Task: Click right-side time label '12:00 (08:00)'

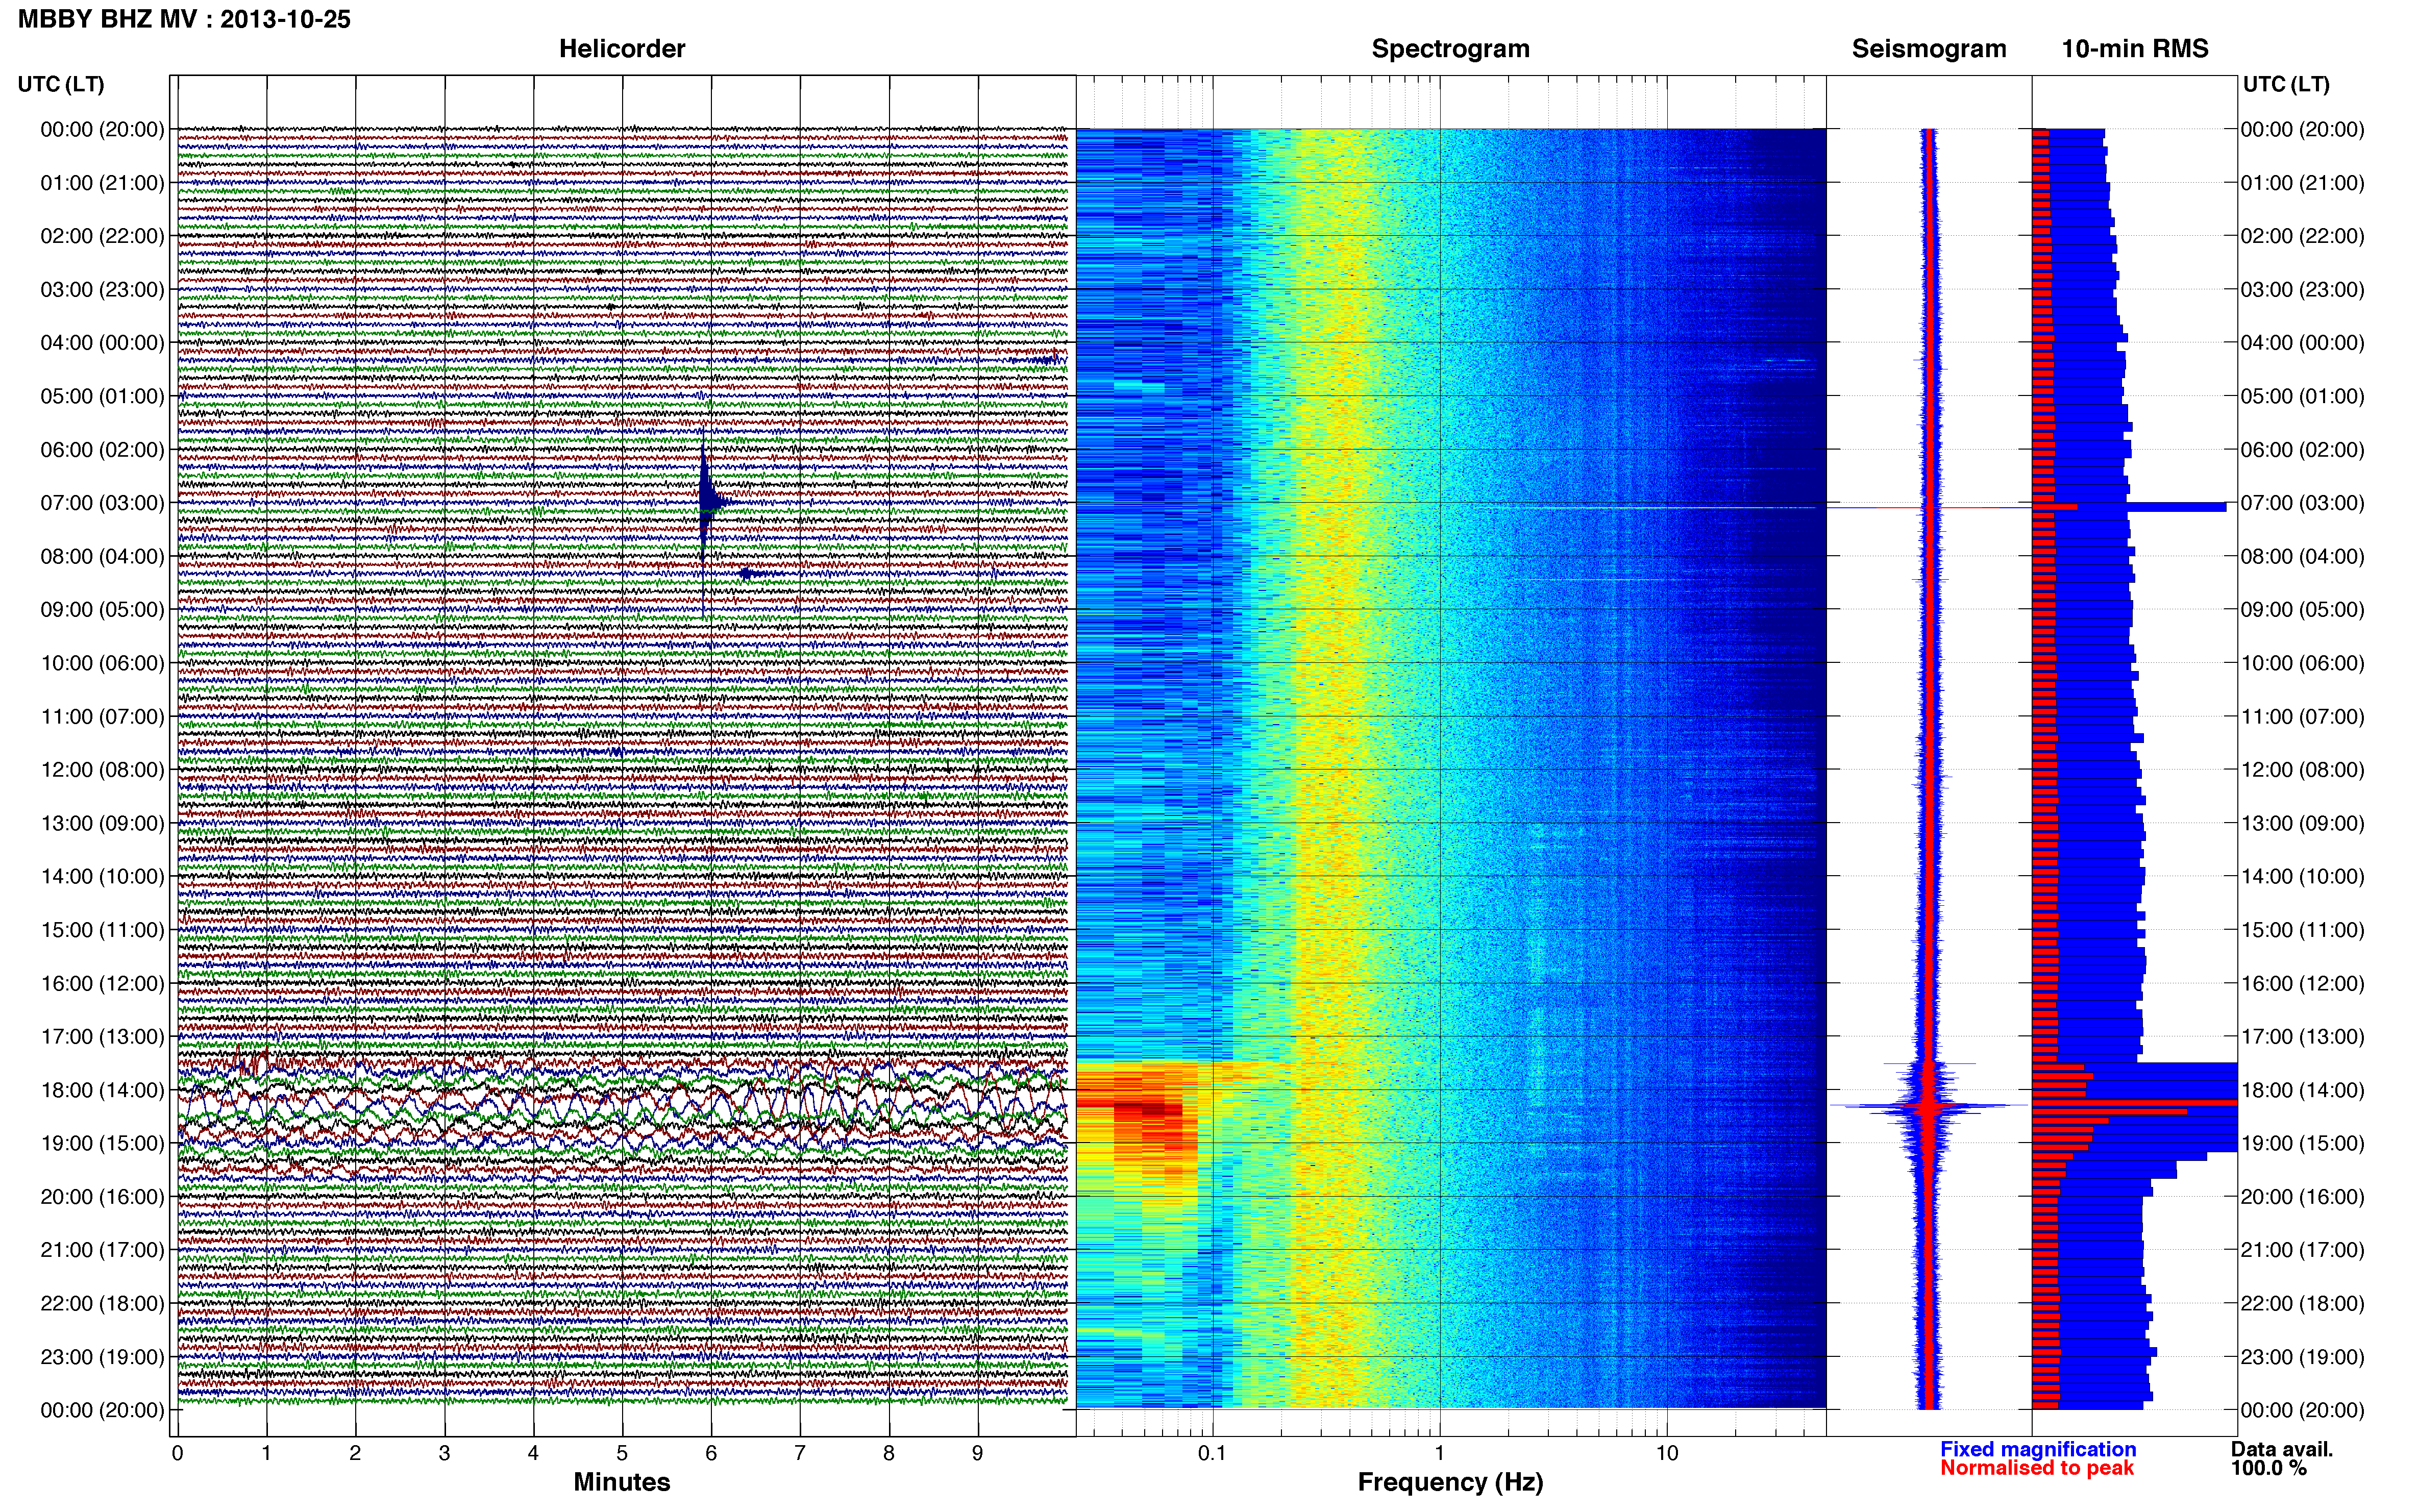Action: pyautogui.click(x=2302, y=770)
